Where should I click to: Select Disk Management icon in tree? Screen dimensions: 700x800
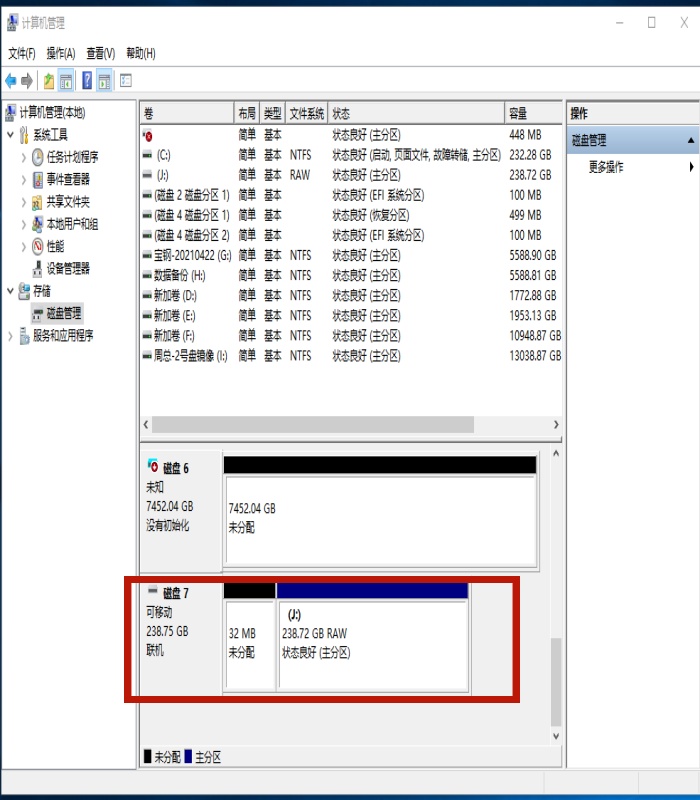point(37,314)
